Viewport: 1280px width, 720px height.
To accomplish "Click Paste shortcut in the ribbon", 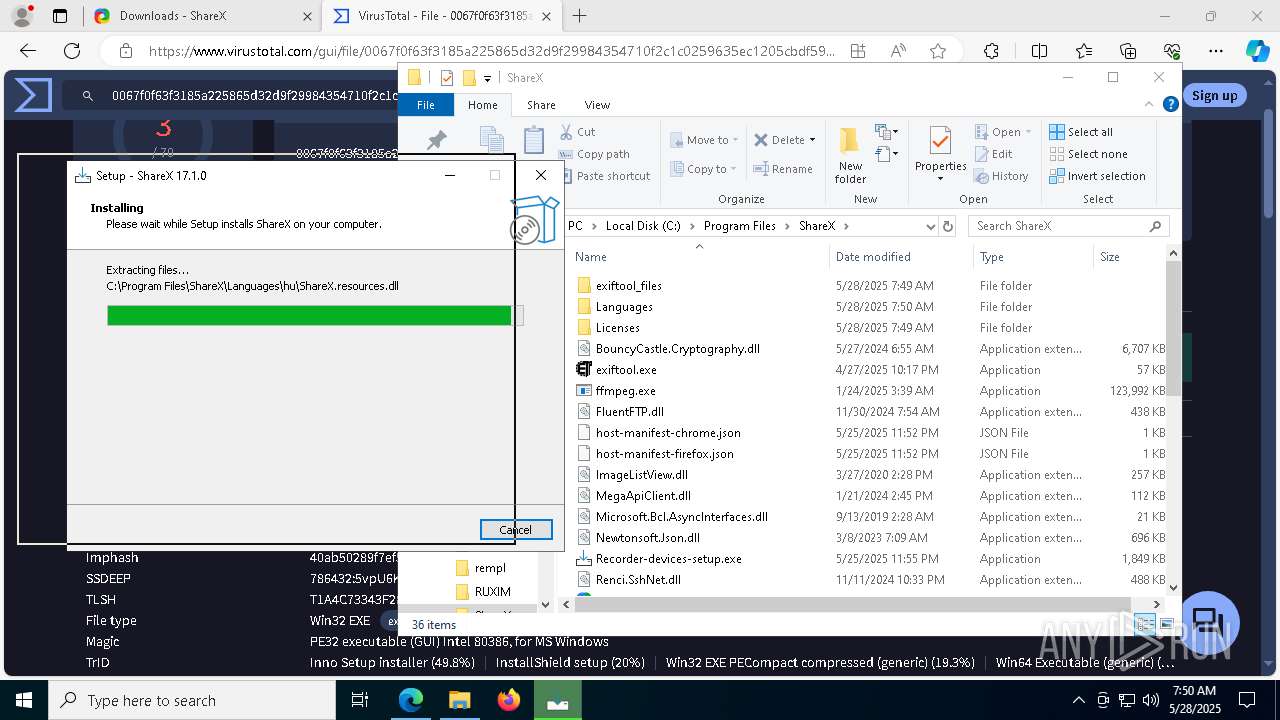I will coord(604,176).
